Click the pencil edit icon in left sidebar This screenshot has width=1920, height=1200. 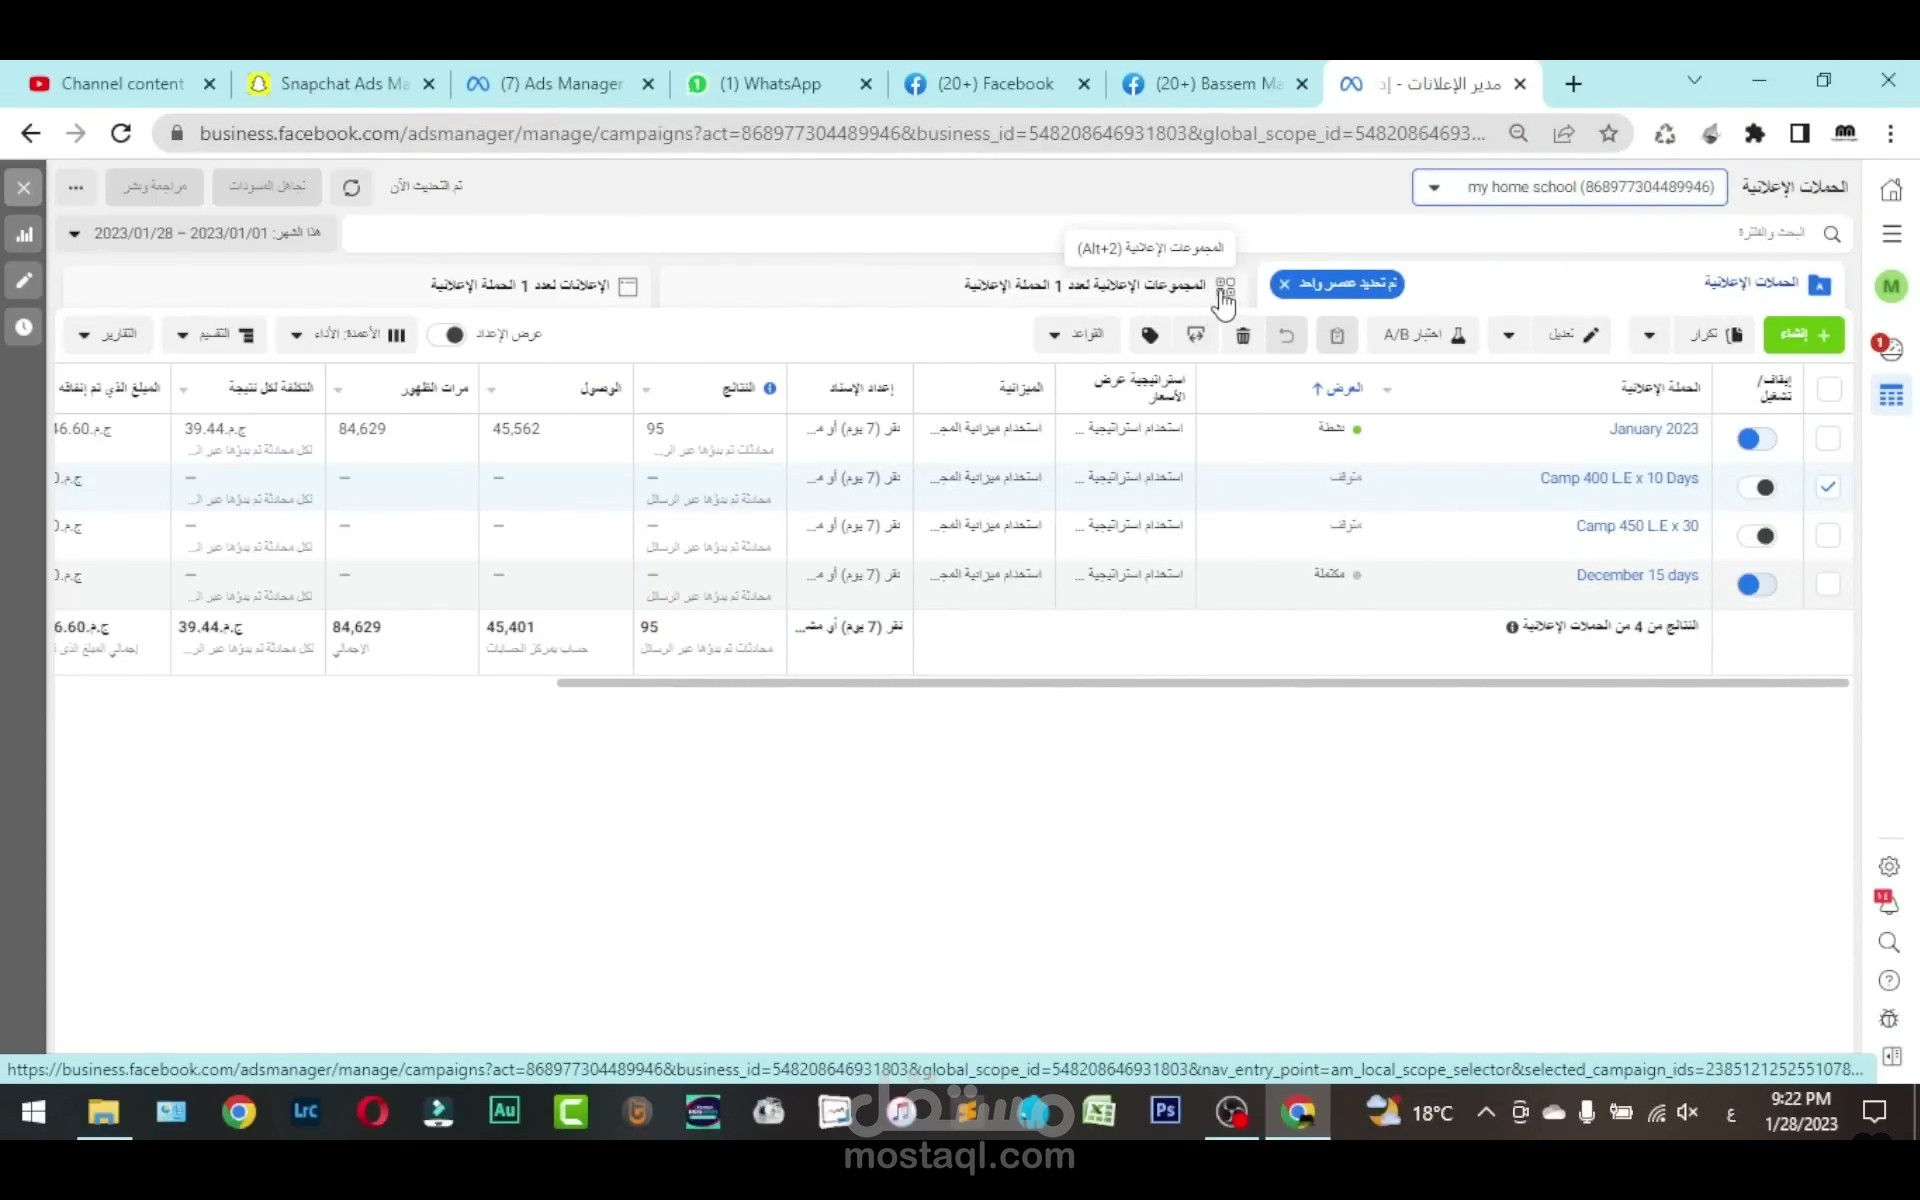[24, 281]
